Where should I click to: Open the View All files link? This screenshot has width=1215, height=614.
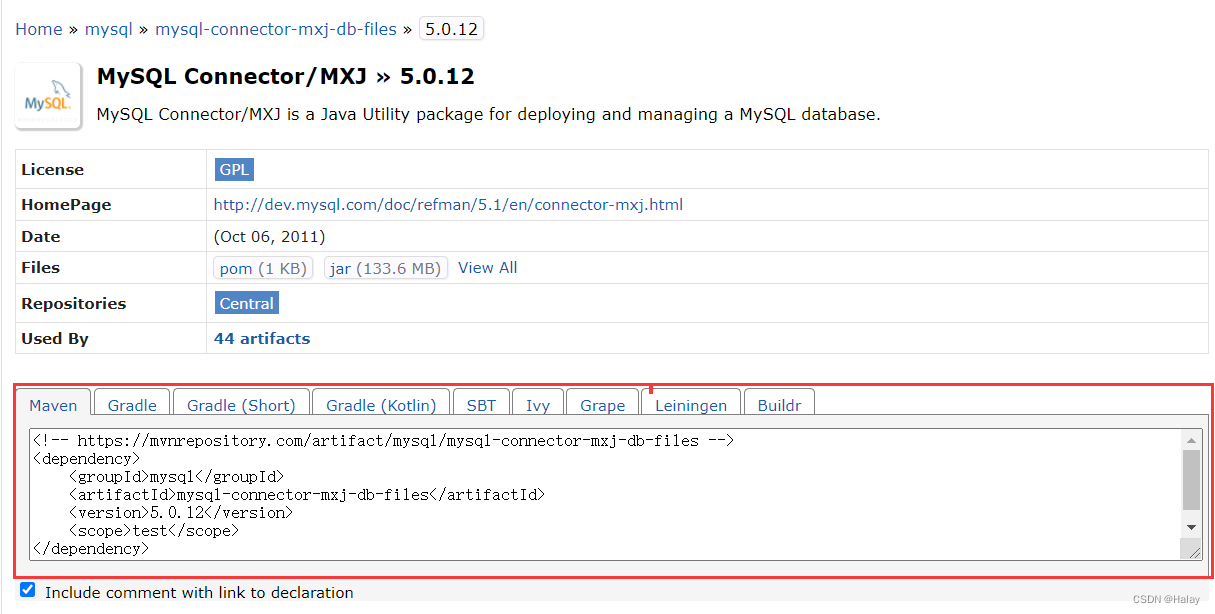pyautogui.click(x=487, y=267)
